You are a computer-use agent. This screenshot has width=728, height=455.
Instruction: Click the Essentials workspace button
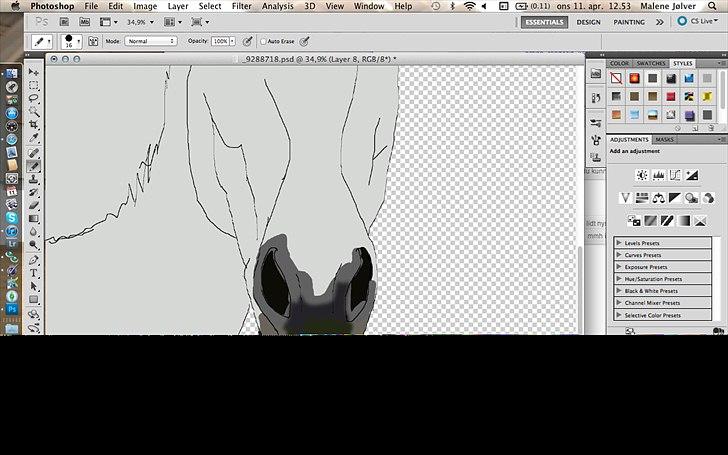pos(544,21)
